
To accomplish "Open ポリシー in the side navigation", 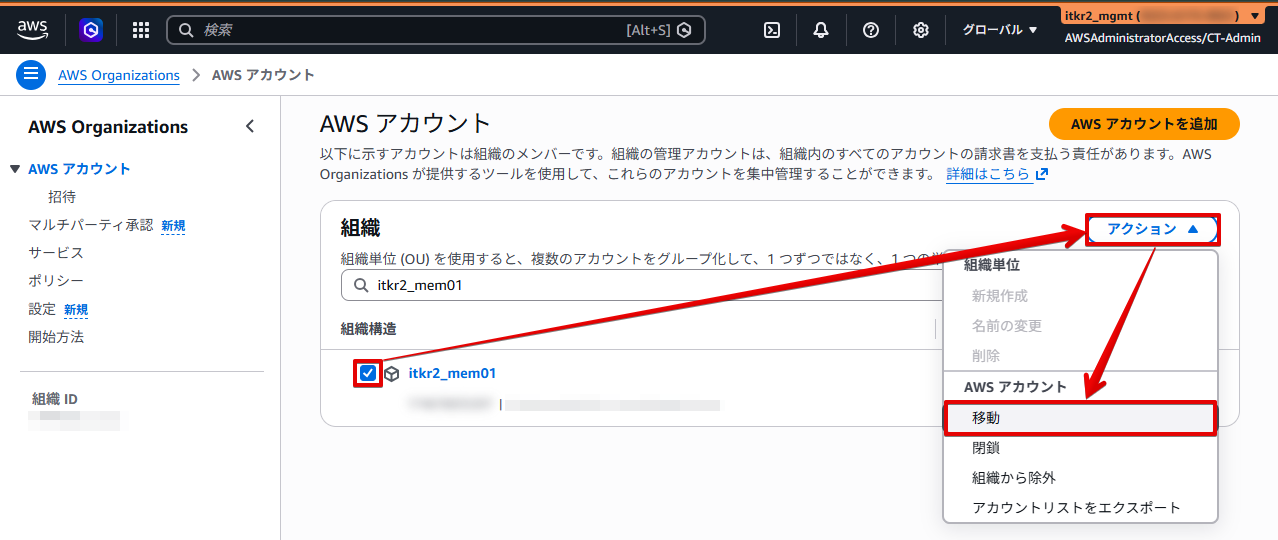I will pyautogui.click(x=56, y=281).
